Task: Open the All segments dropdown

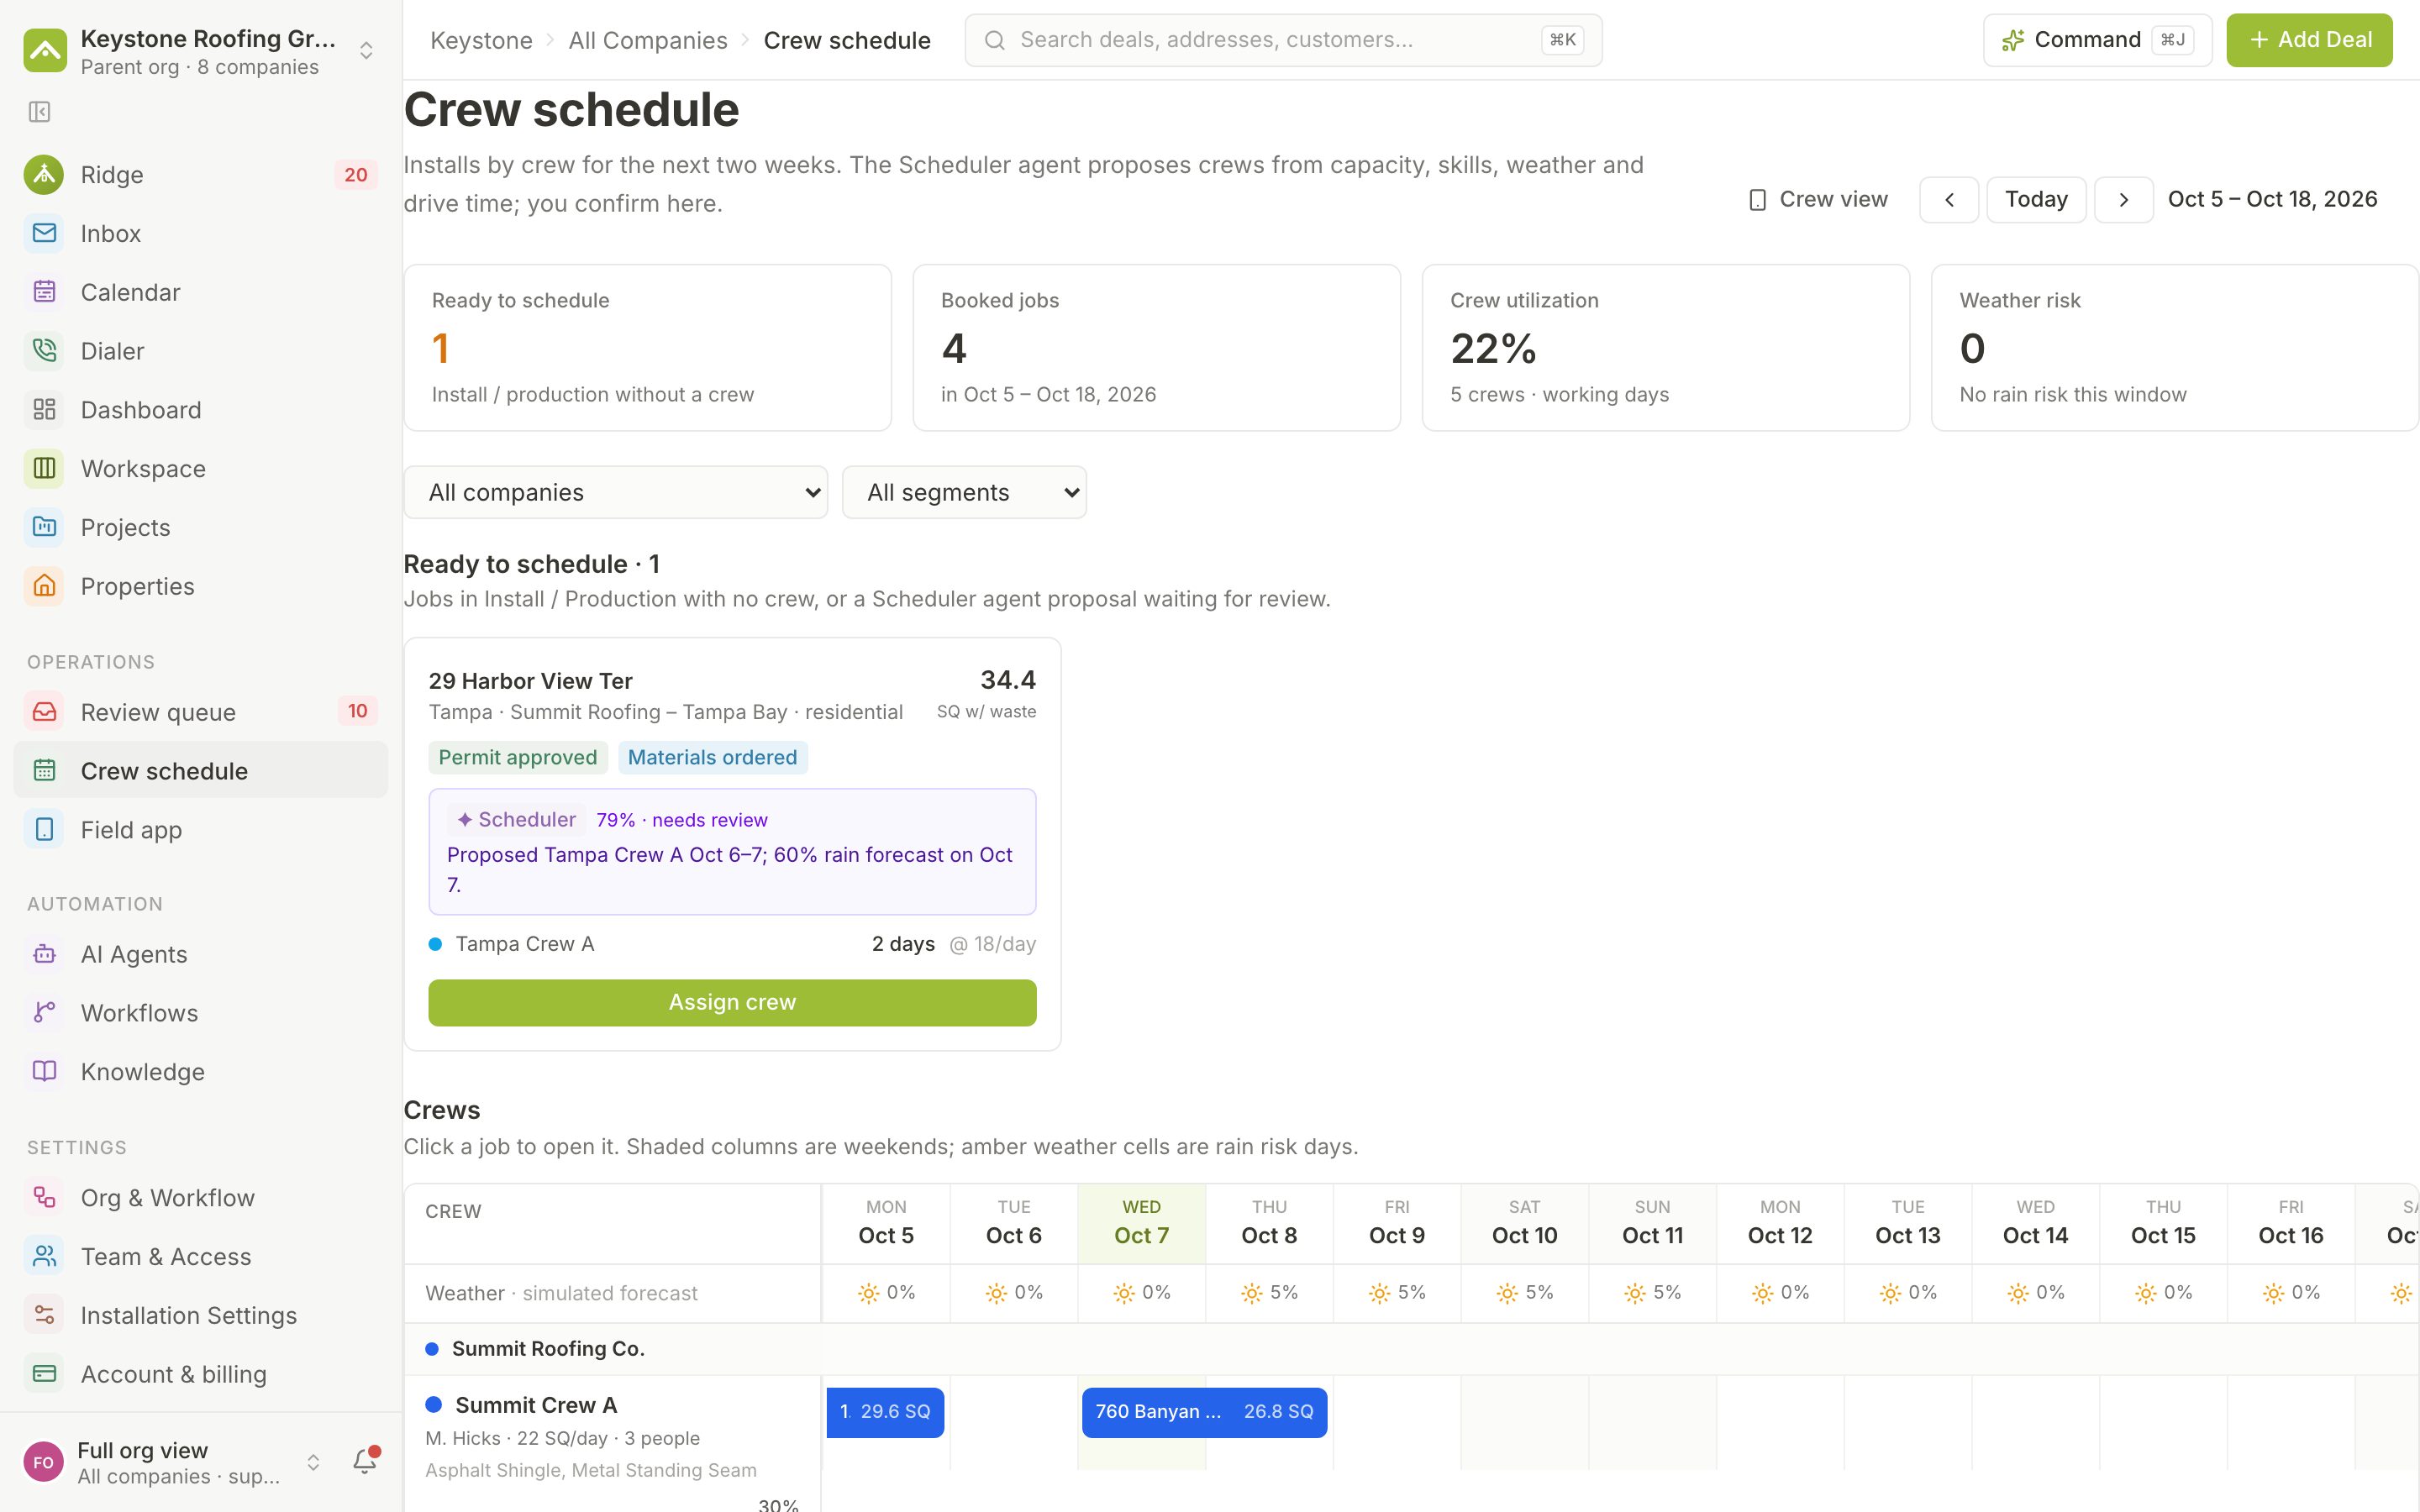Action: pyautogui.click(x=964, y=492)
